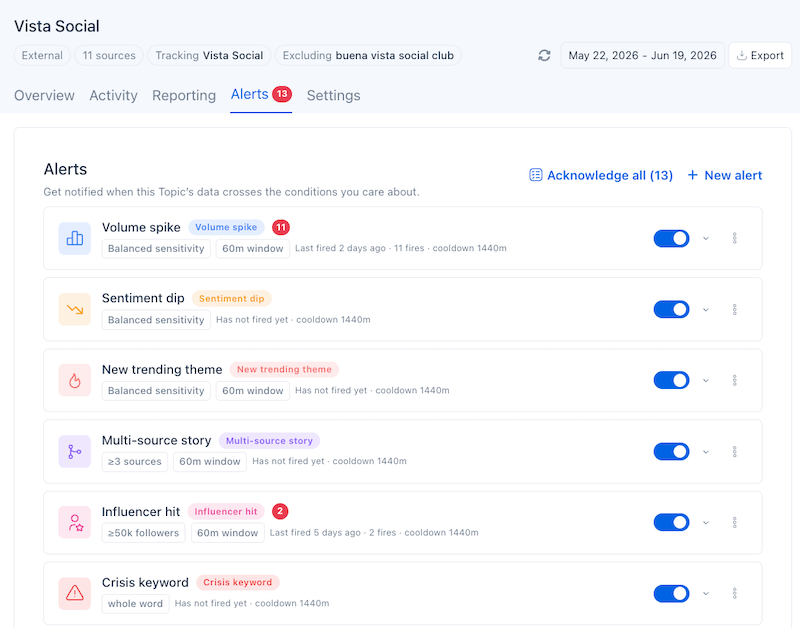The width and height of the screenshot is (800, 628).
Task: Click the Vista Social topic title
Action: (x=57, y=26)
